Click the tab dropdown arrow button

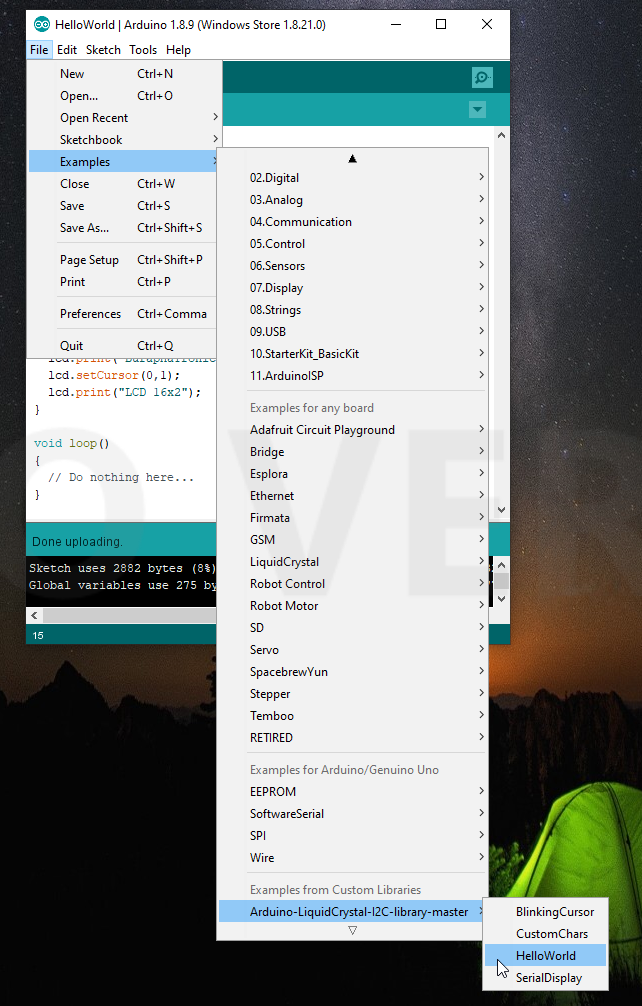[x=477, y=110]
